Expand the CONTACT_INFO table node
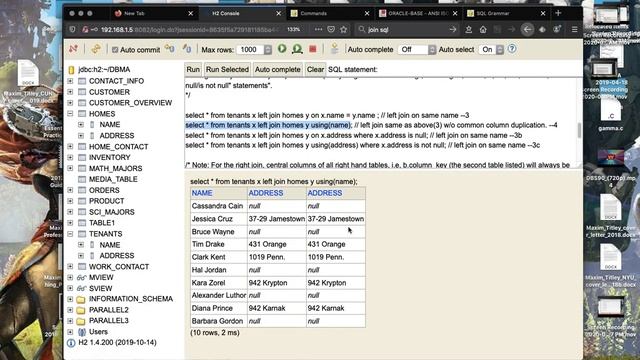This screenshot has width=640, height=360. [x=70, y=81]
